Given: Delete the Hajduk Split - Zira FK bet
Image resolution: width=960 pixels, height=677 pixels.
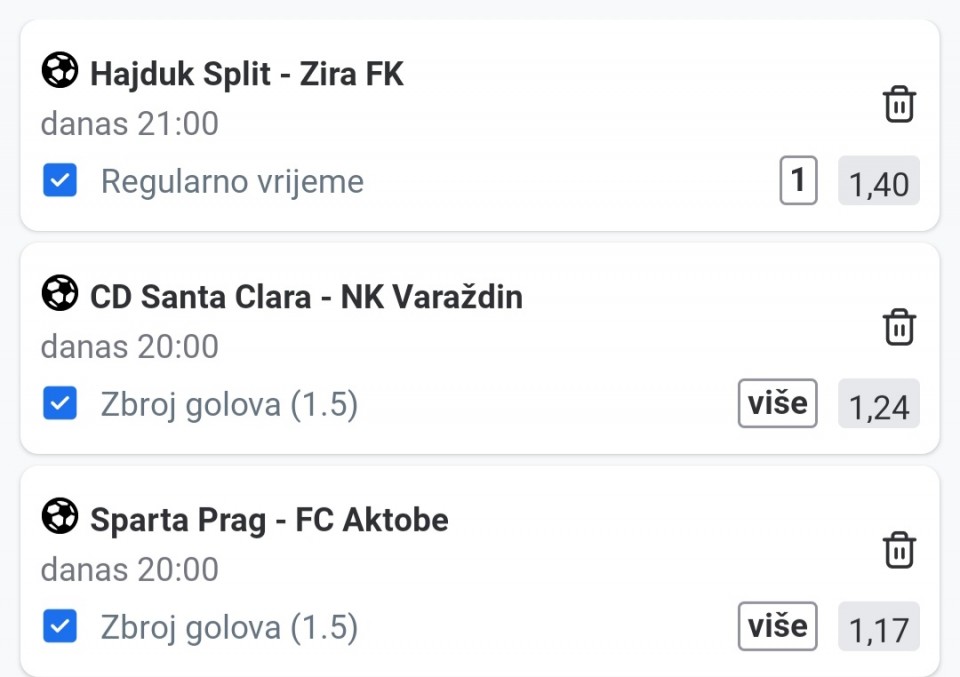Looking at the screenshot, I should tap(899, 104).
